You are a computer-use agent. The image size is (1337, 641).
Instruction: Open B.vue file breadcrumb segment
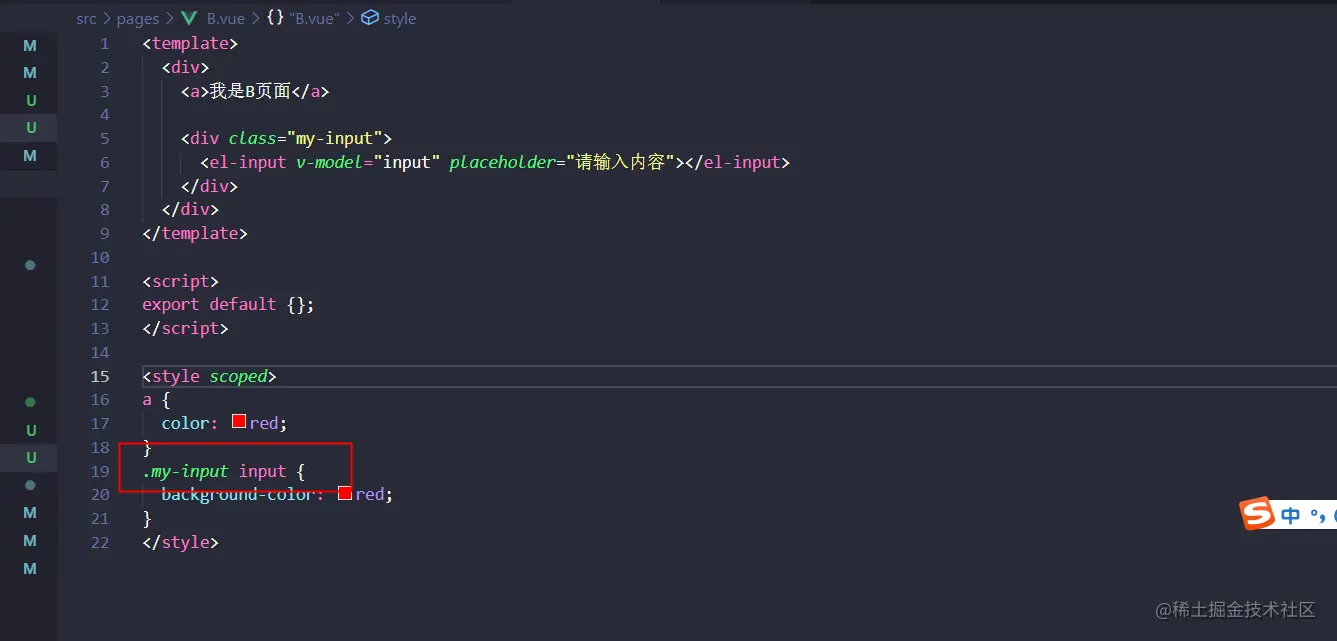tap(226, 19)
